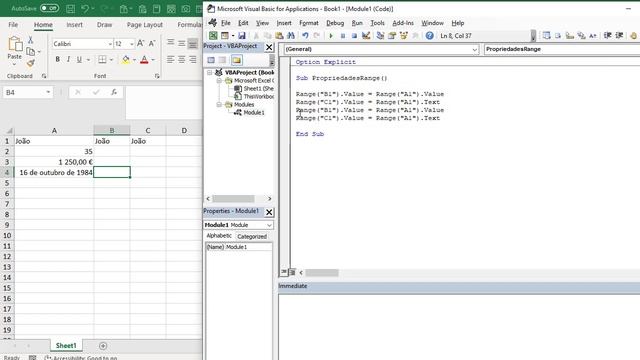Toggle the AutoSave switch in Excel
The image size is (640, 360).
pos(49,8)
